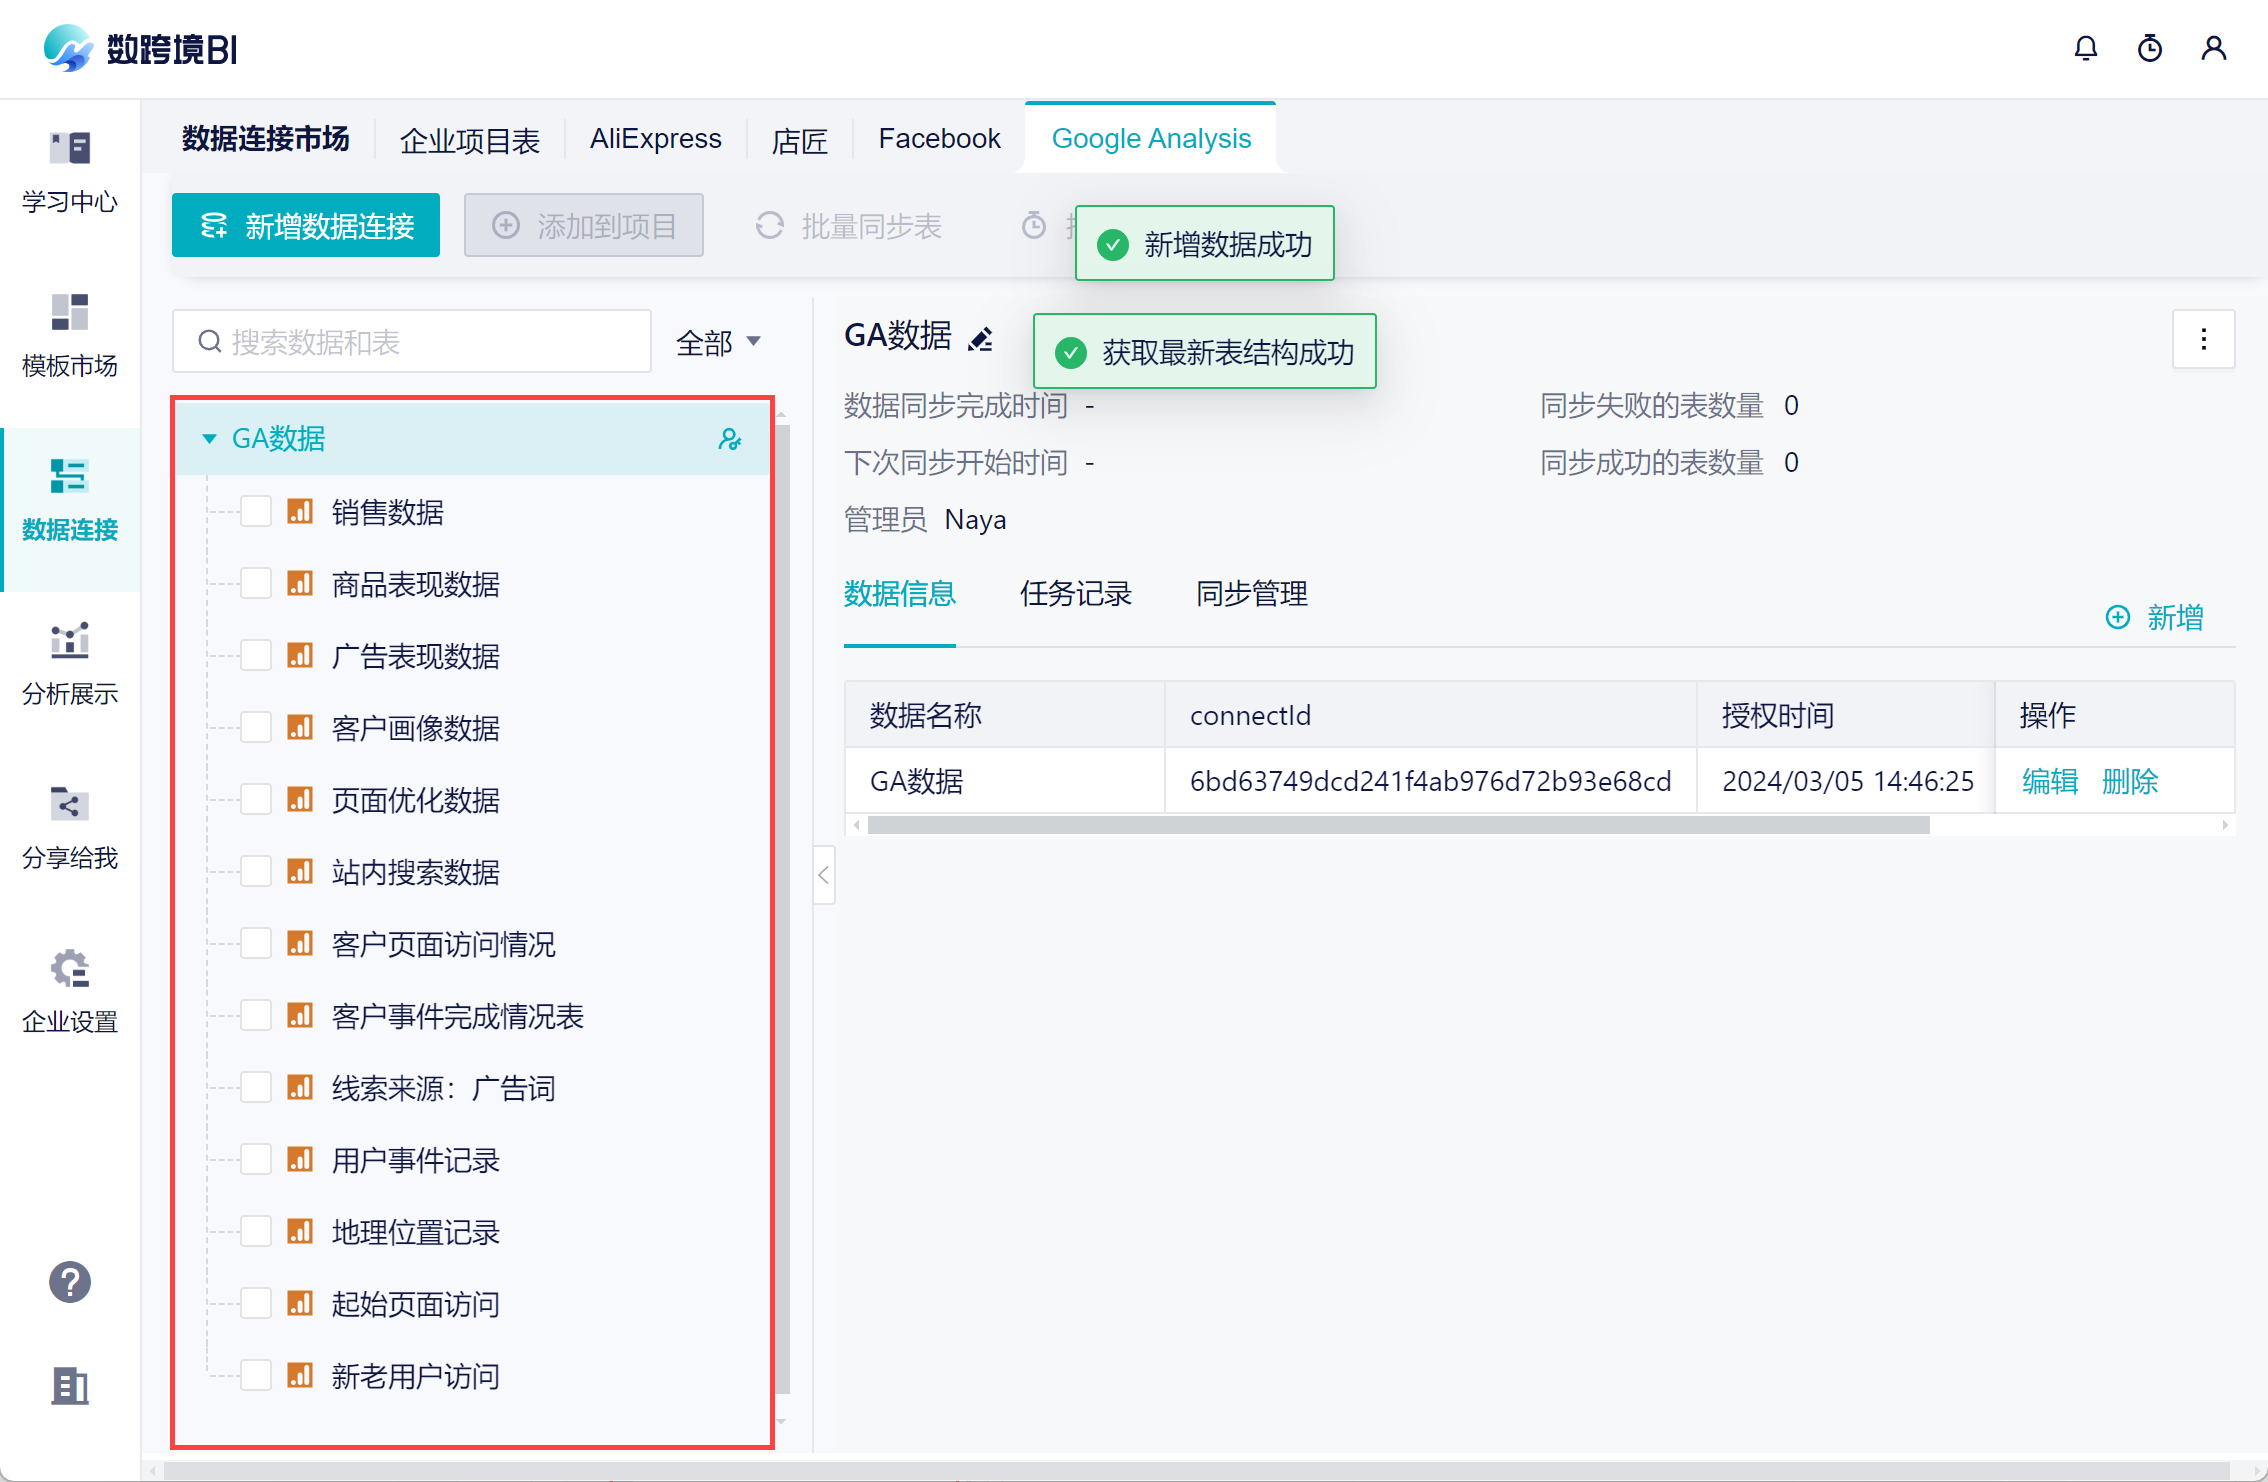The height and width of the screenshot is (1482, 2268).
Task: Click the notification bell icon
Action: (2085, 48)
